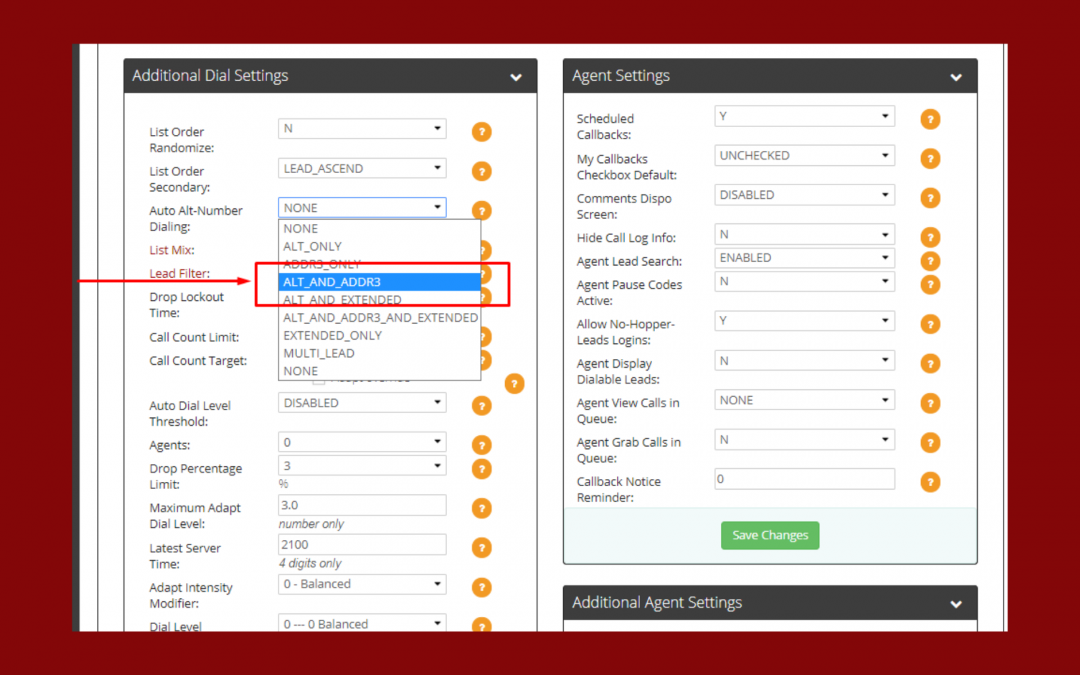Open List Order Randomize dropdown

(362, 129)
